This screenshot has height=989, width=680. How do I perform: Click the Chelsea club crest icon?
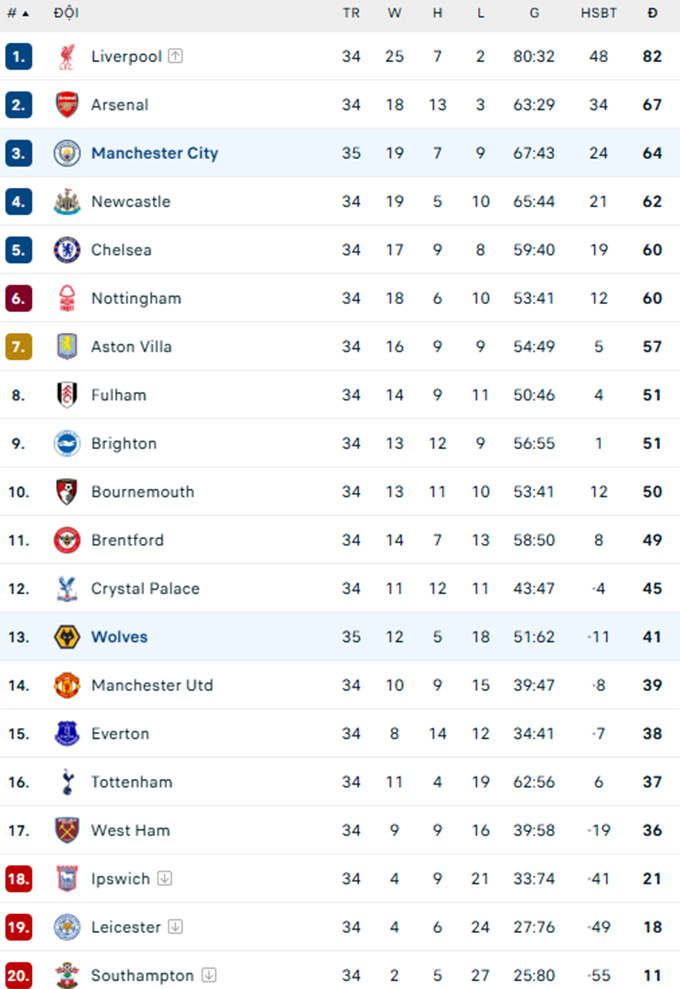(x=67, y=250)
